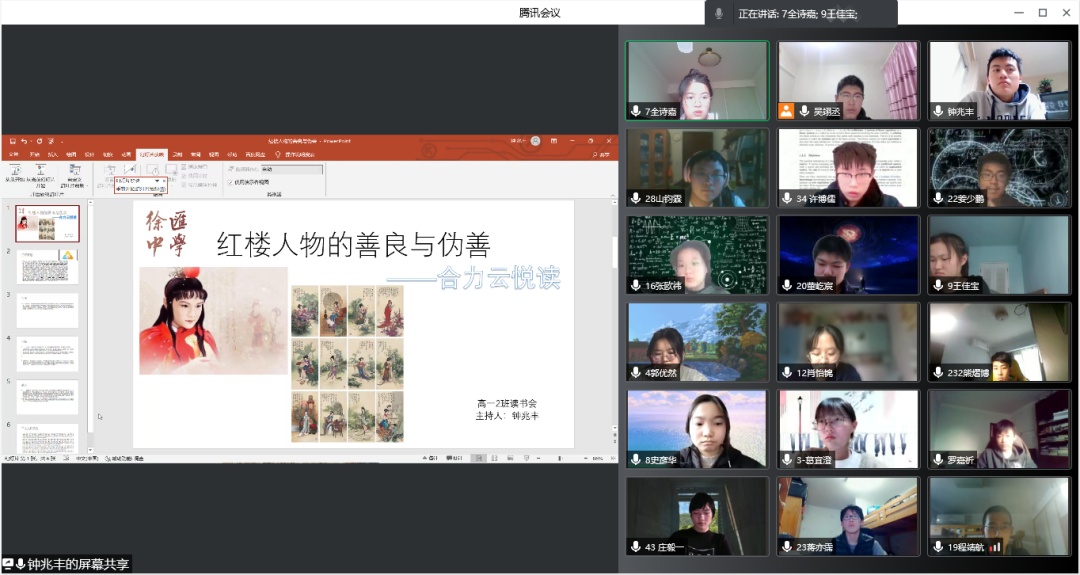Click the 'From Beginning' slideshow icon in the ribbon
Image resolution: width=1080 pixels, height=575 pixels.
pyautogui.click(x=18, y=171)
